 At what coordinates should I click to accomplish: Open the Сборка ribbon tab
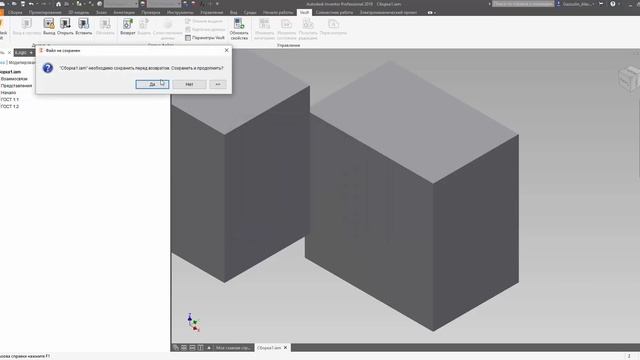15,13
